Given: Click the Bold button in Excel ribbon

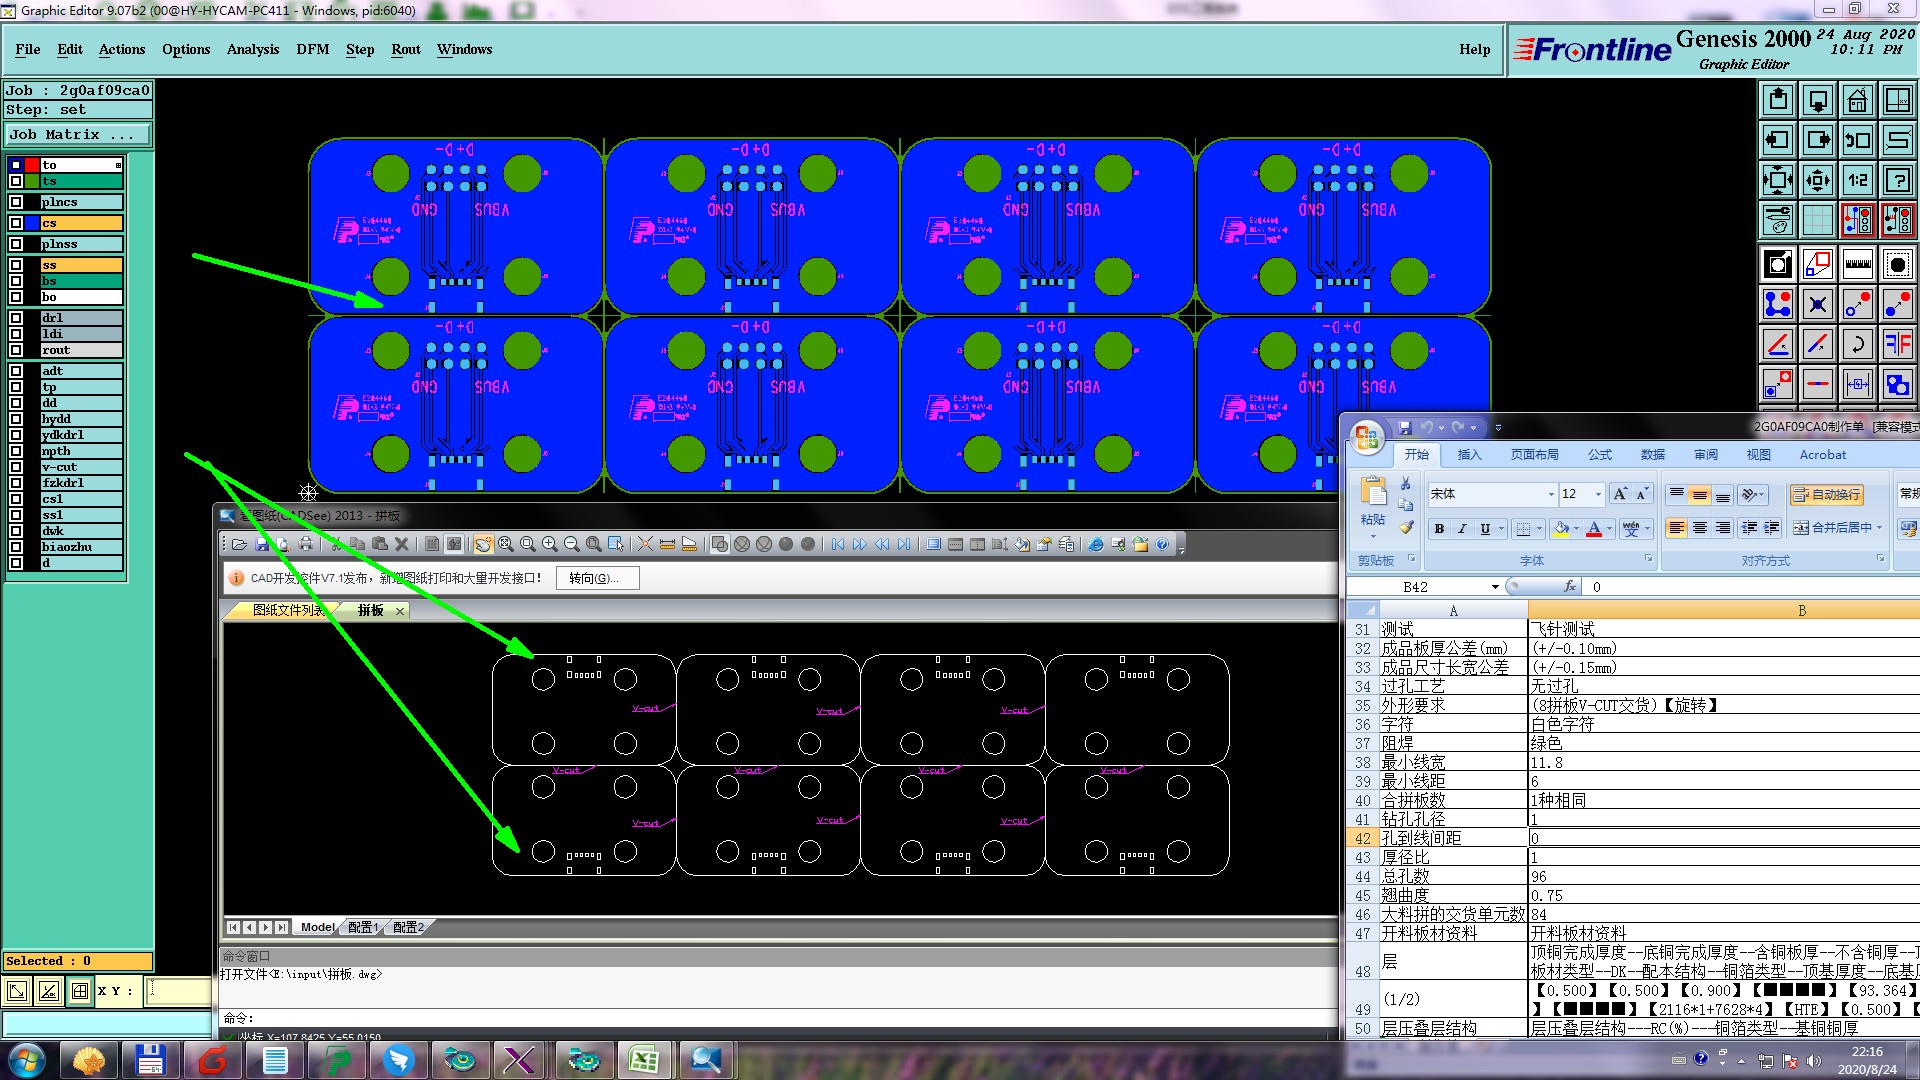Looking at the screenshot, I should [x=1439, y=528].
